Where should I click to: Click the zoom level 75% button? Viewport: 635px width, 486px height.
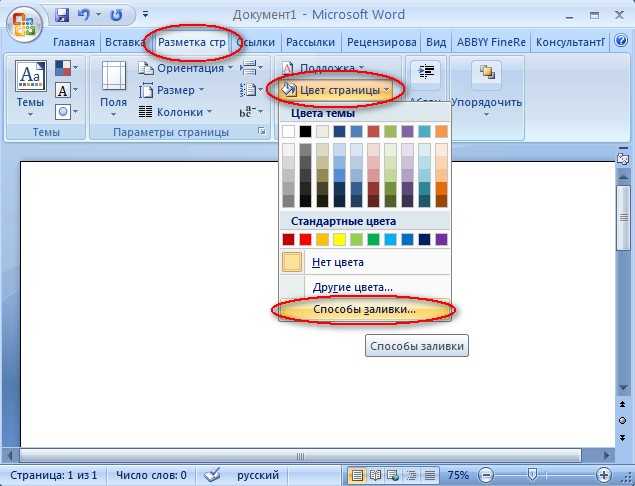[458, 475]
